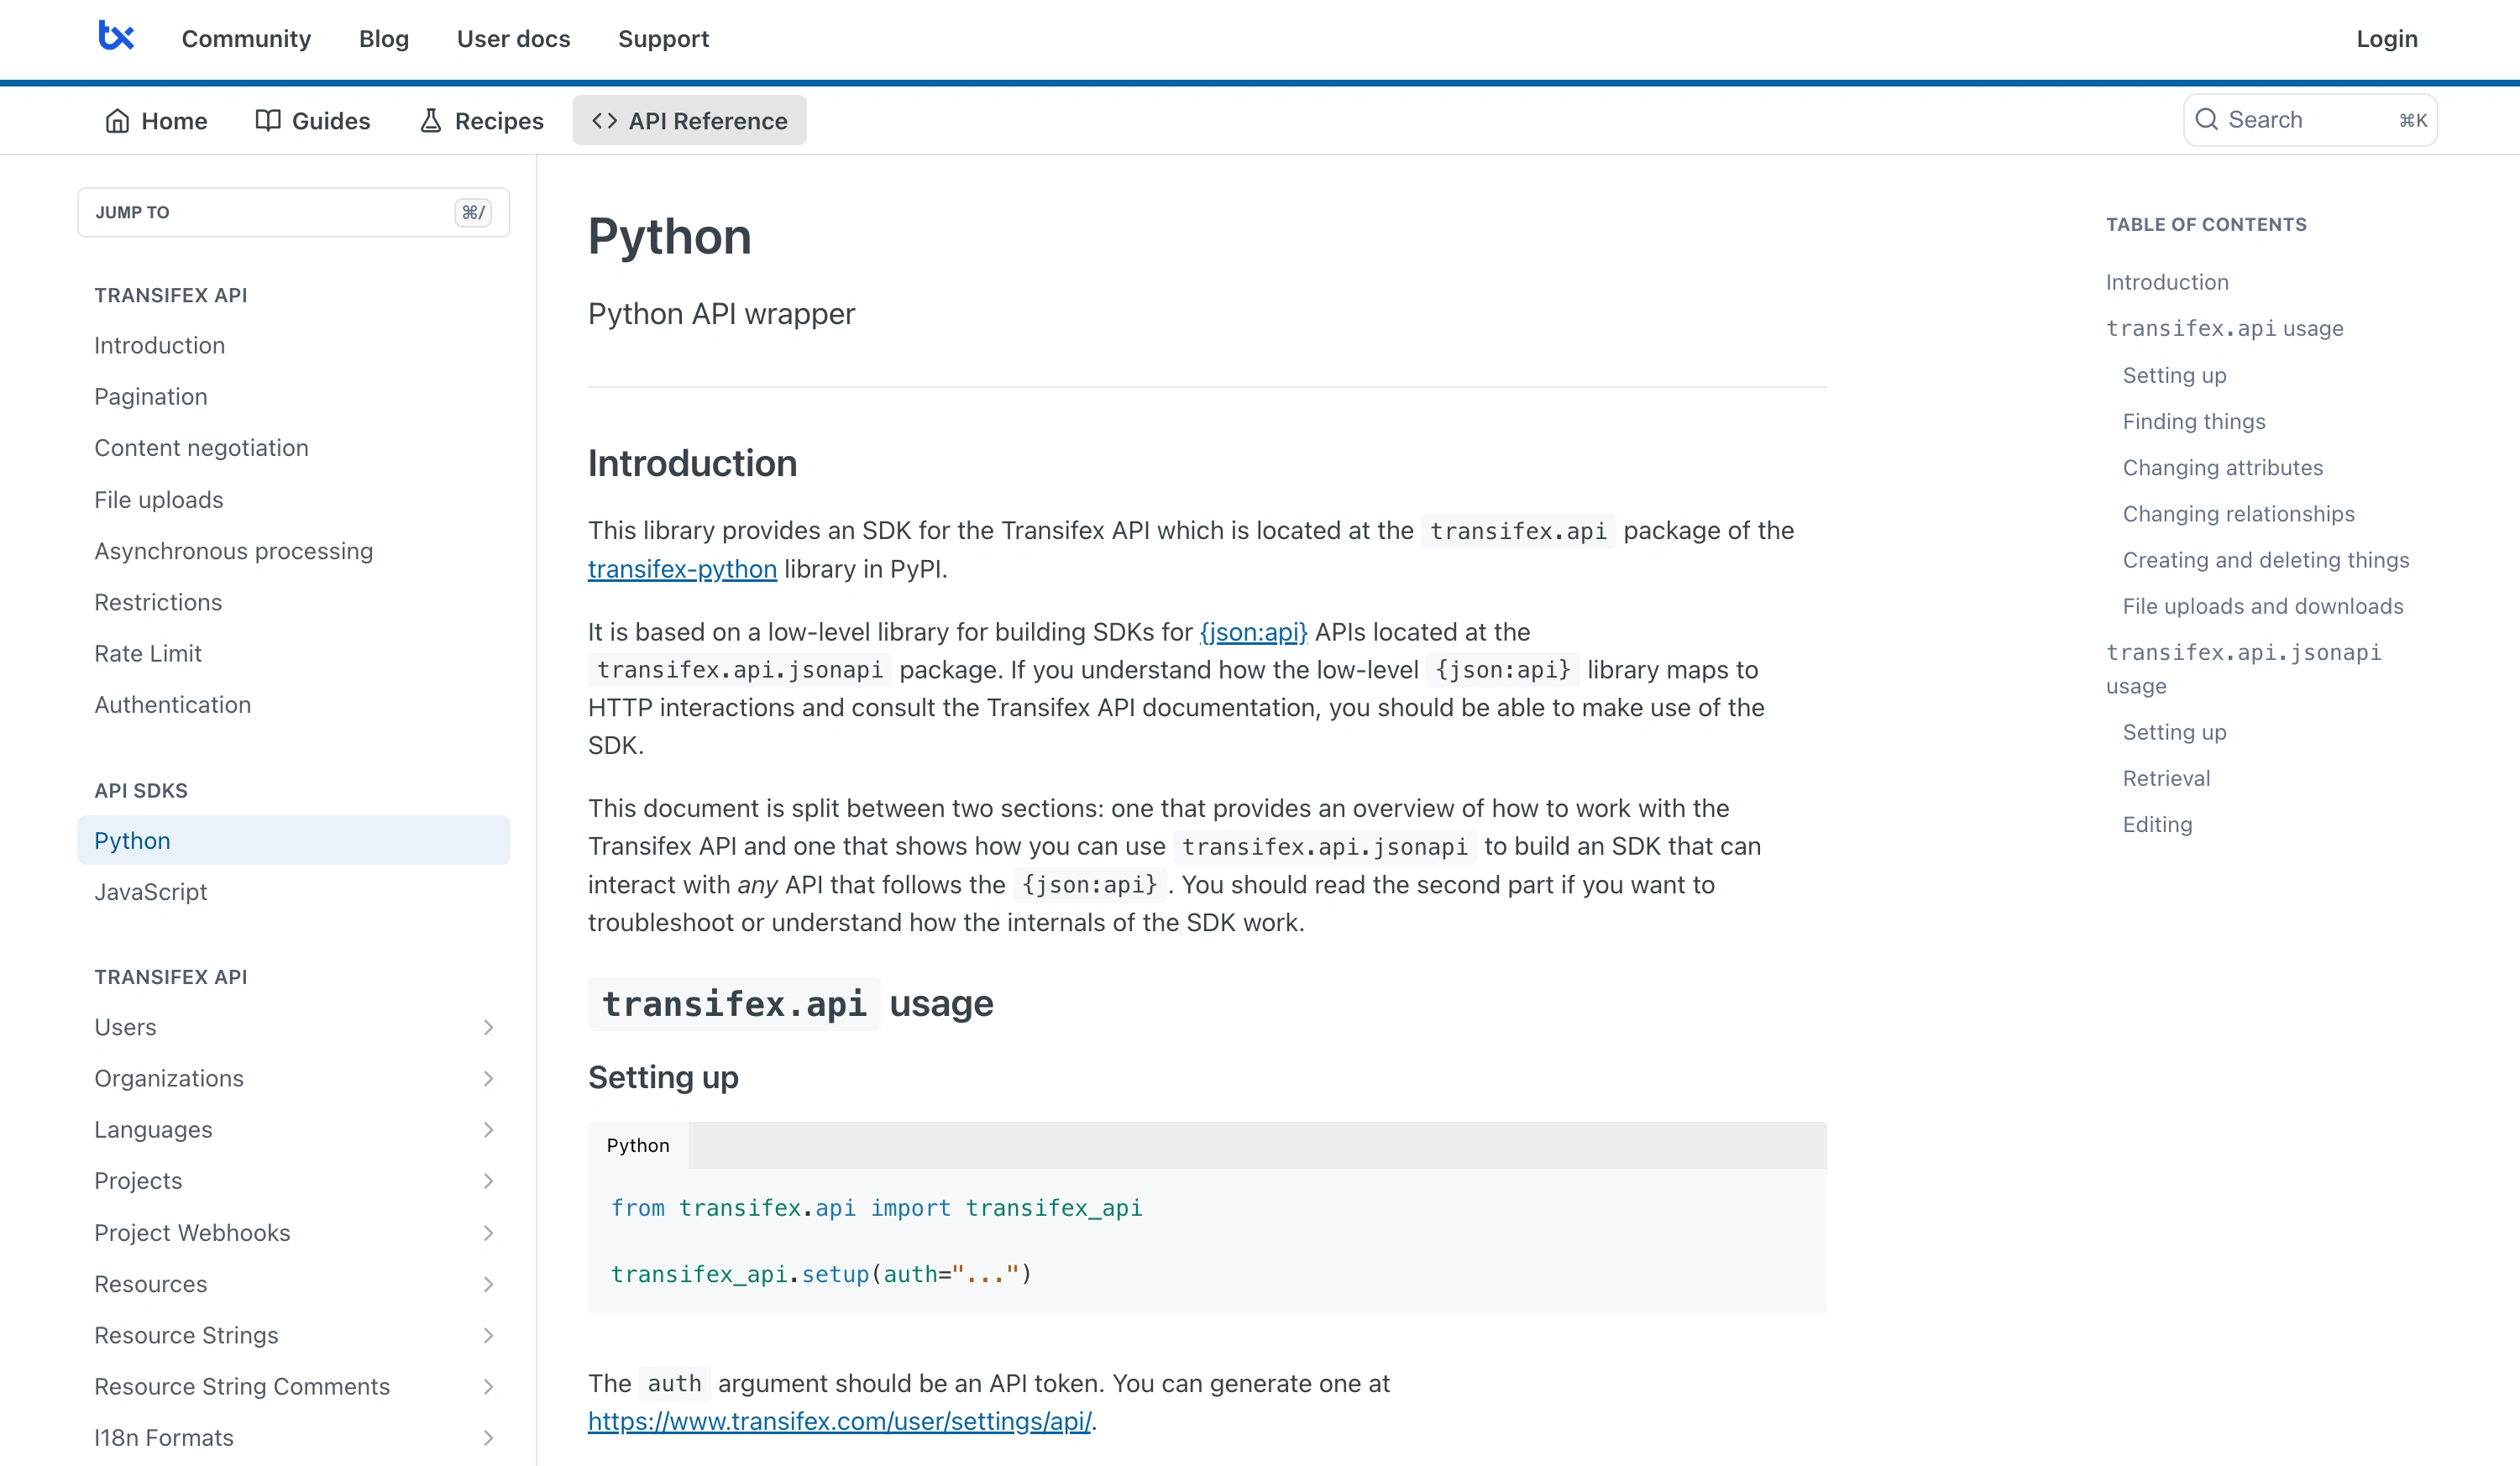
Task: Open Users in the sidebar
Action: pyautogui.click(x=126, y=1027)
